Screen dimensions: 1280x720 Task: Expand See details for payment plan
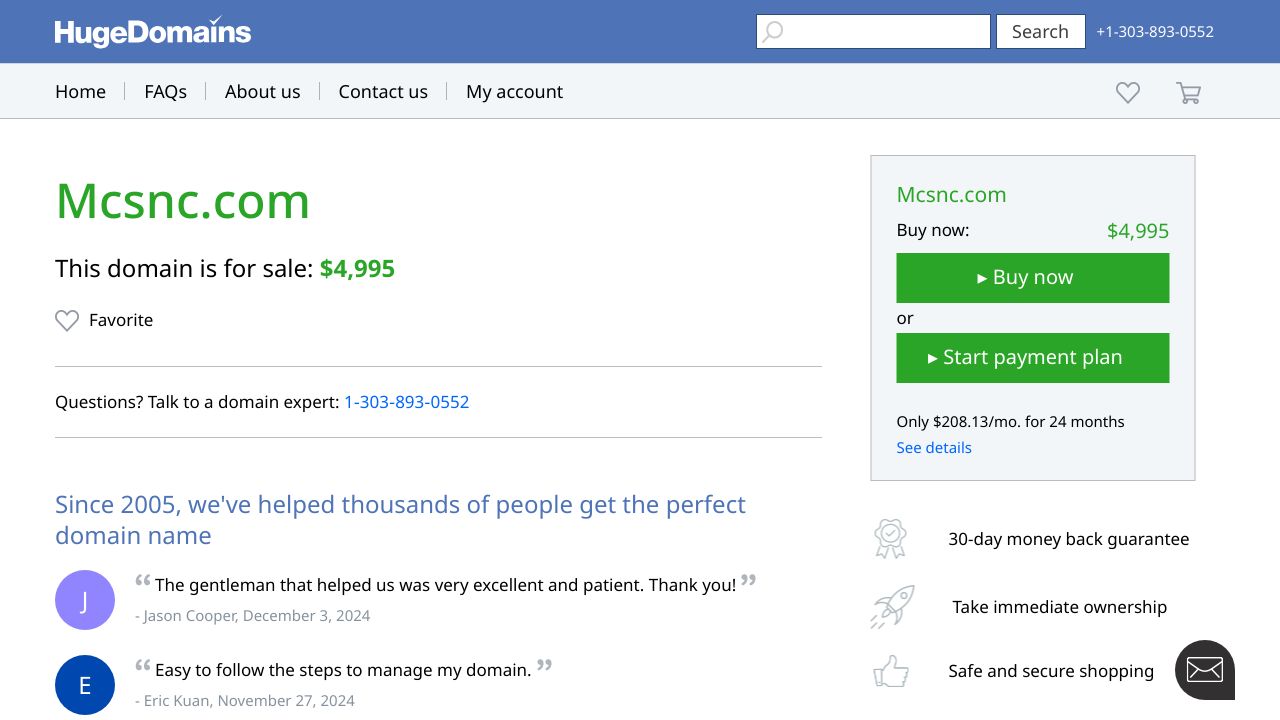933,448
